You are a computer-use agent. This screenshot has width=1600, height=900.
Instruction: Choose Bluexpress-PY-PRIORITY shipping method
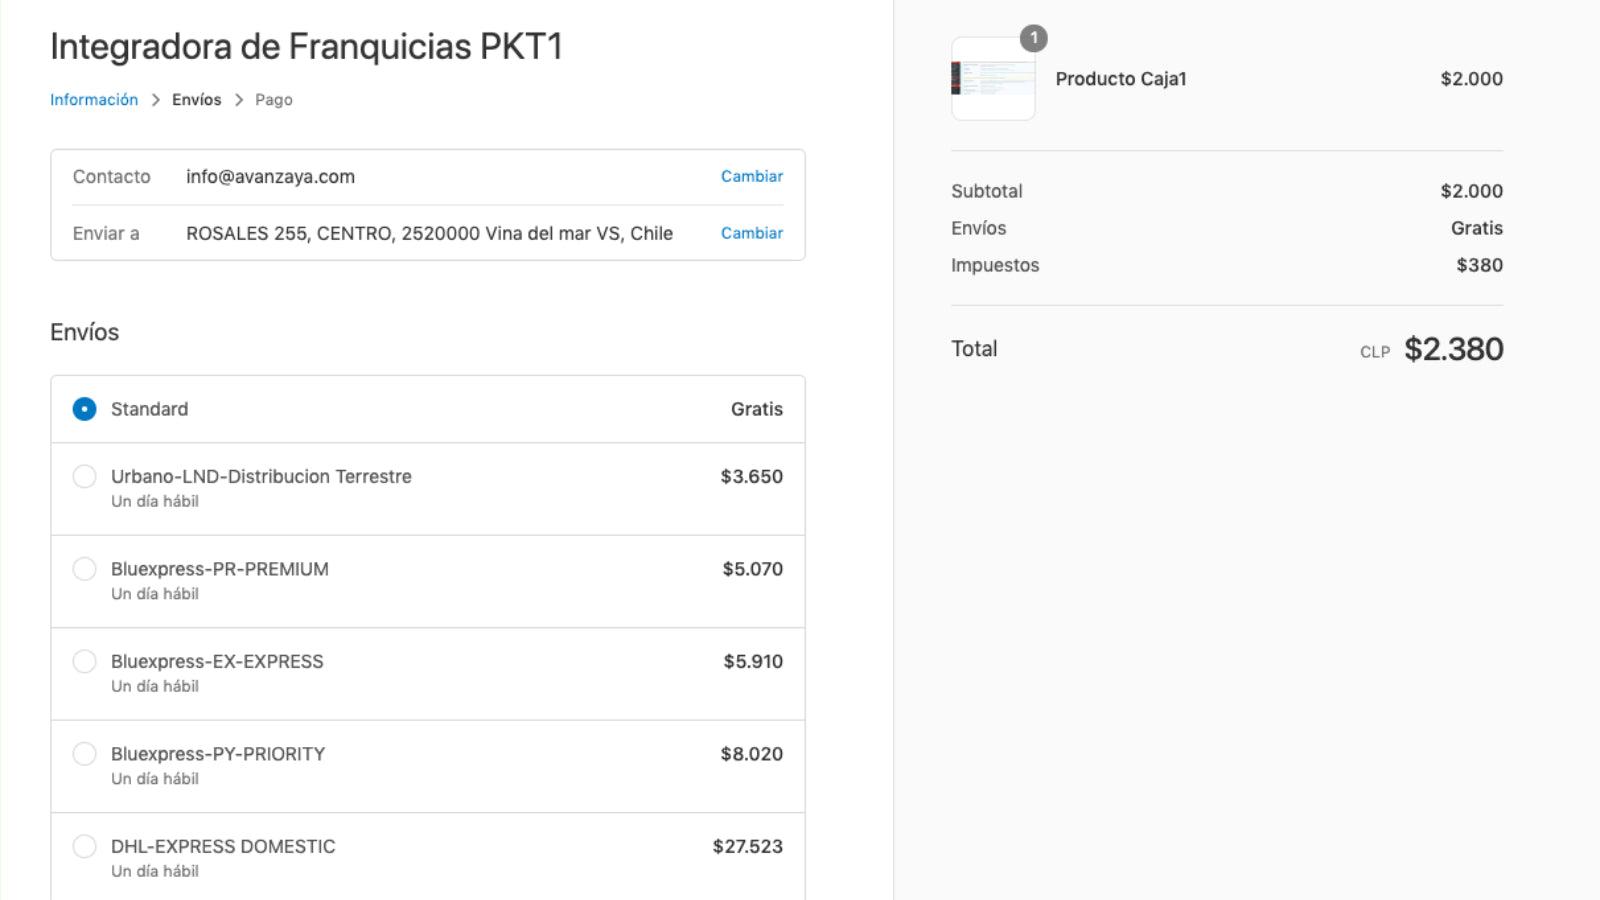(x=85, y=754)
